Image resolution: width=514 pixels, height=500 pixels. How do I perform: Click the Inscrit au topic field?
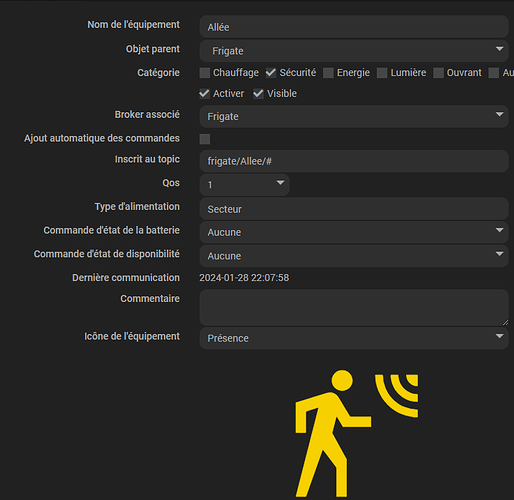(x=354, y=161)
